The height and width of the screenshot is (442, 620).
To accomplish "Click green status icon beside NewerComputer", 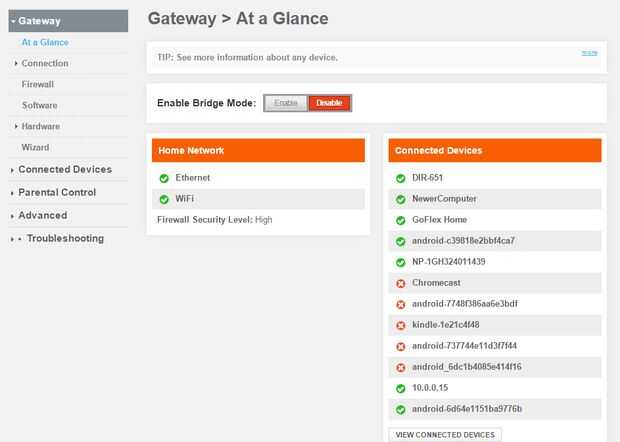I will click(401, 199).
